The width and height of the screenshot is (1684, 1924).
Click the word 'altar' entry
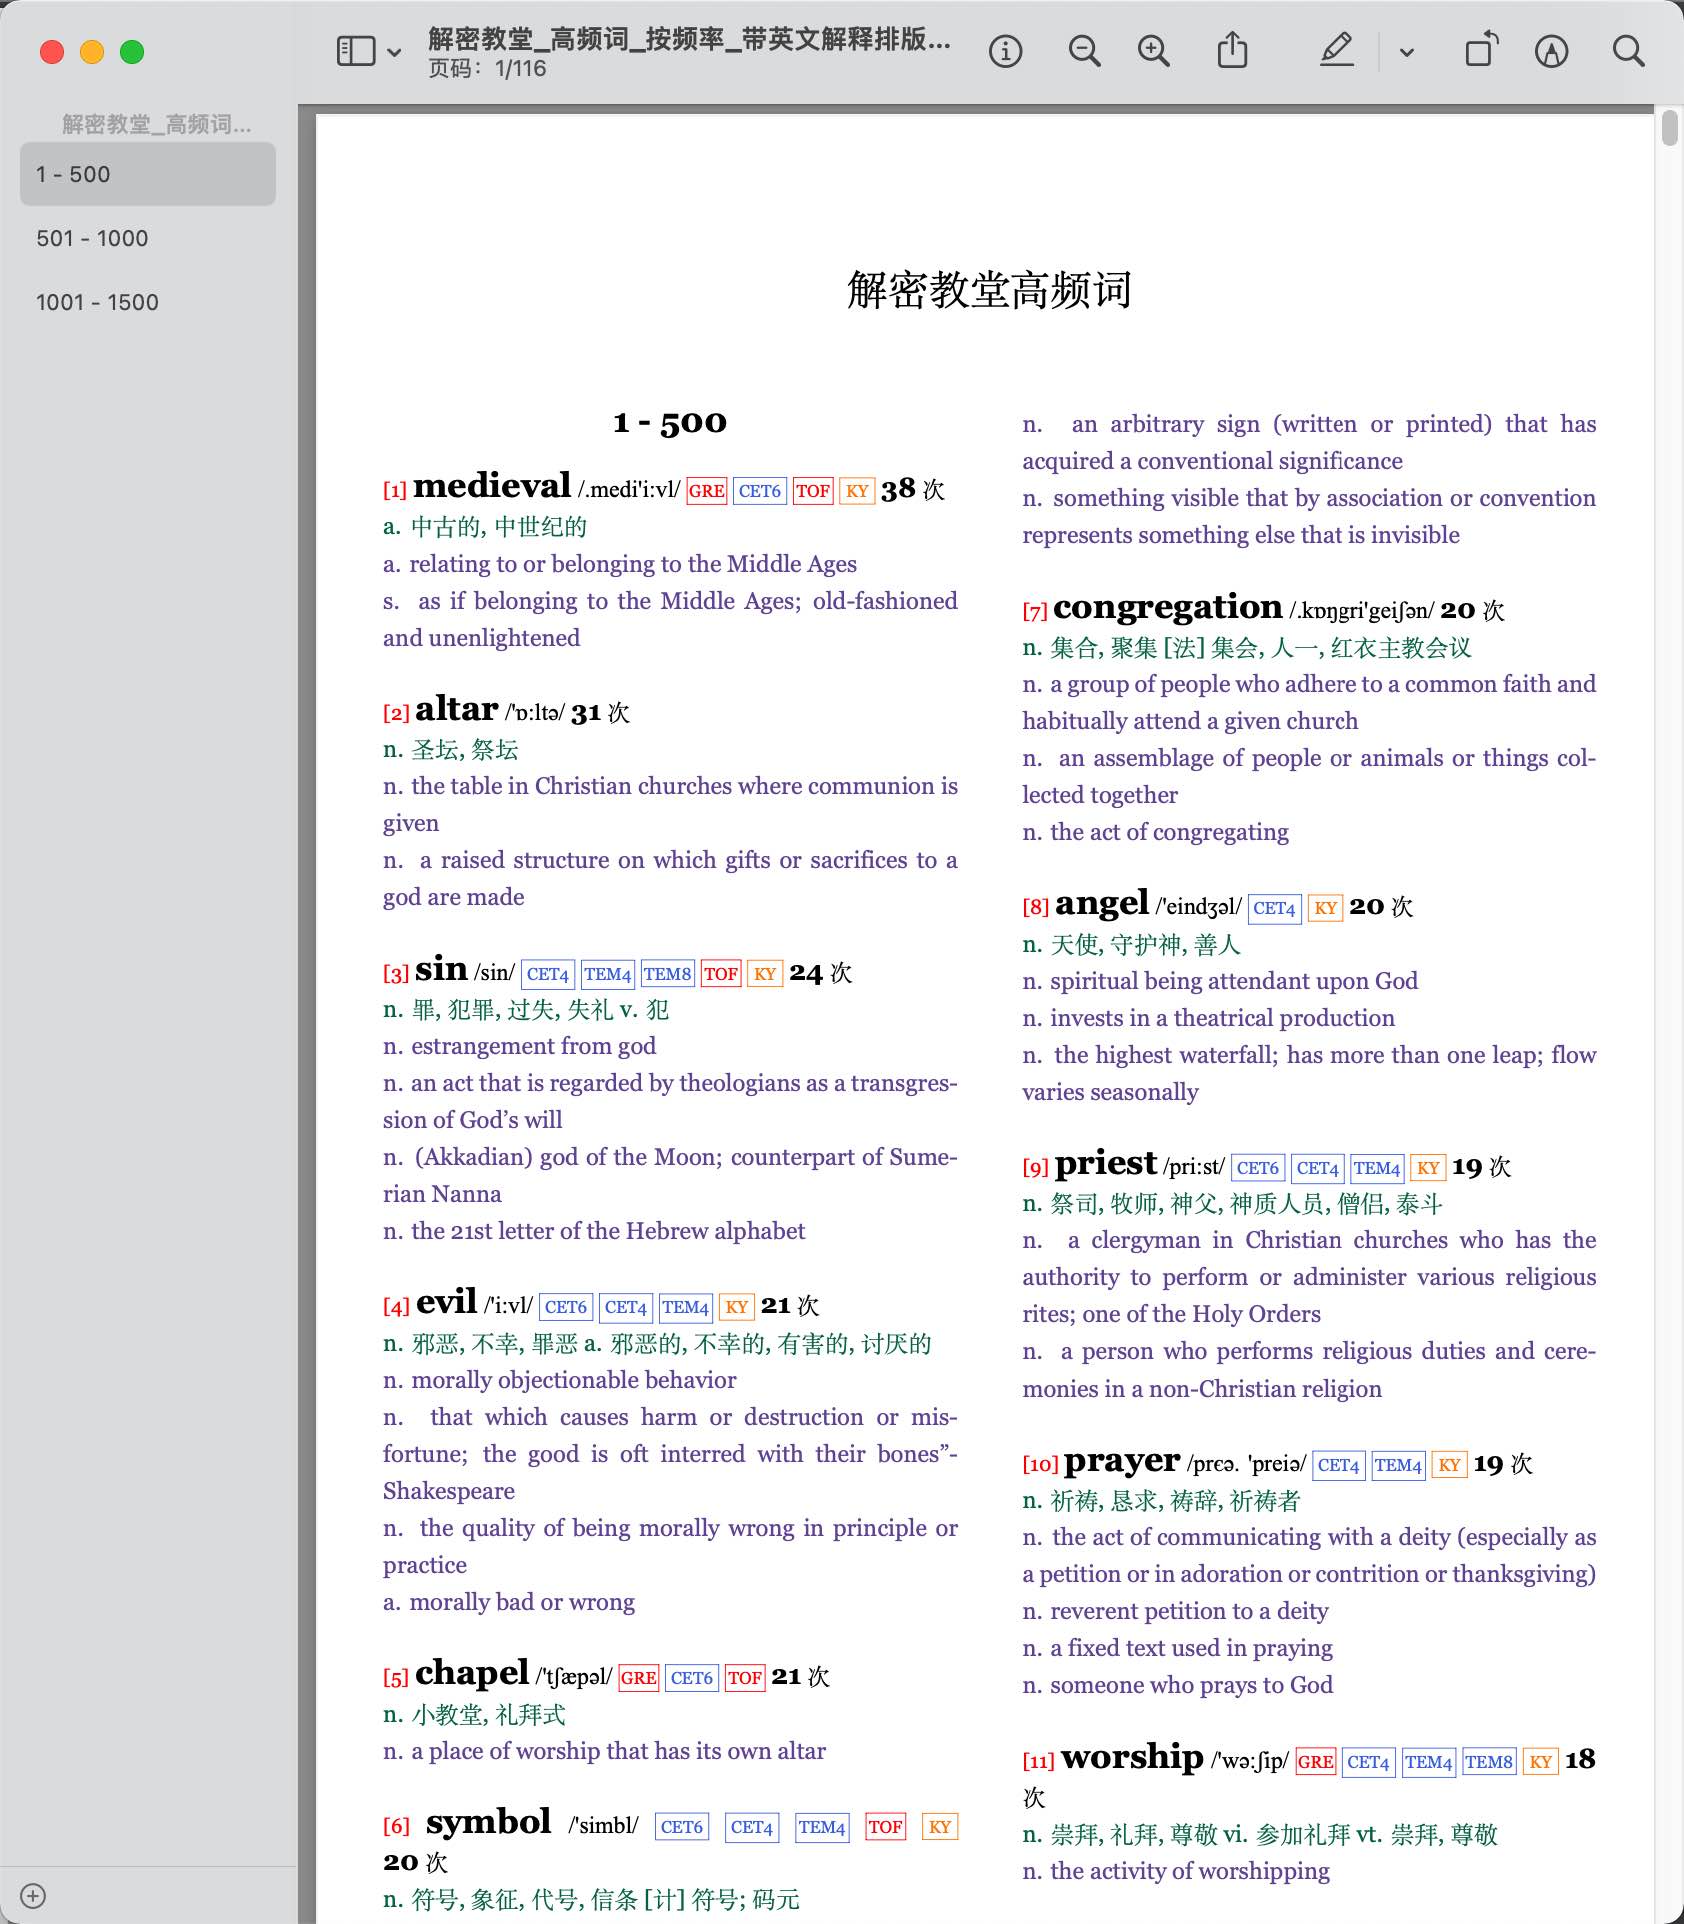(456, 709)
